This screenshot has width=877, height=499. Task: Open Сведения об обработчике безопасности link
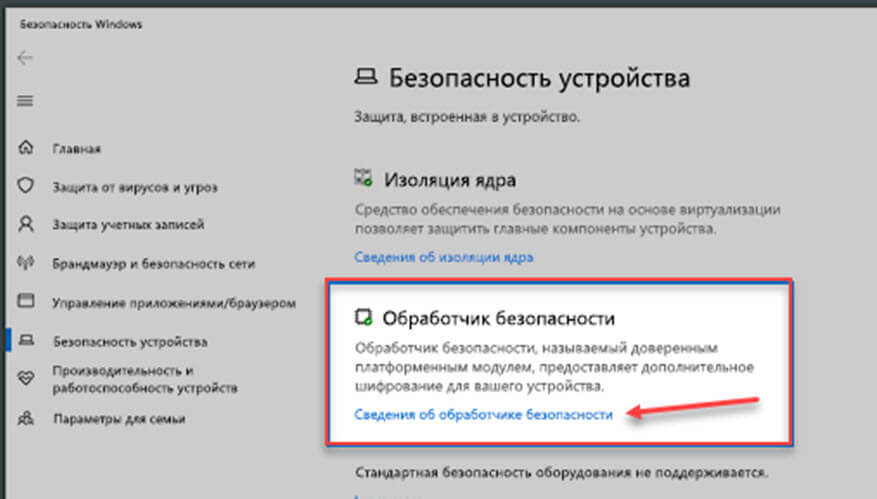click(x=484, y=415)
